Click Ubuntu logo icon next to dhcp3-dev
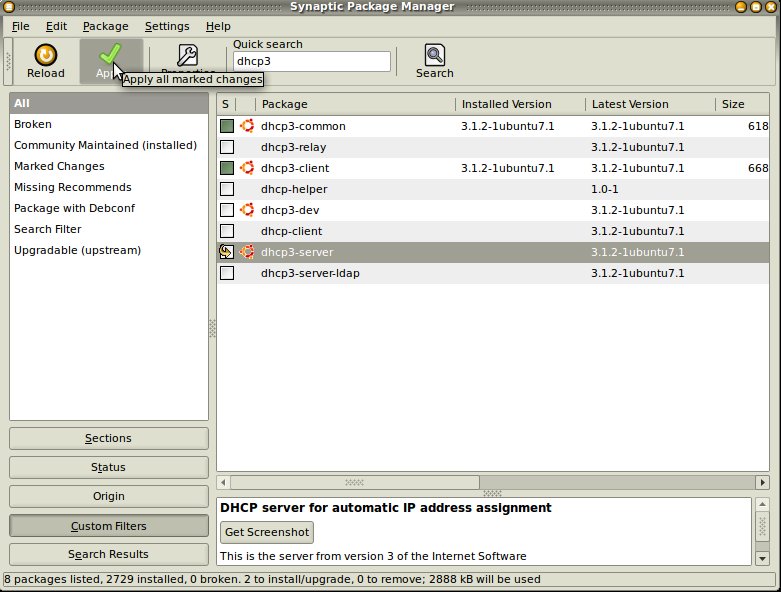The height and width of the screenshot is (592, 781). [247, 210]
